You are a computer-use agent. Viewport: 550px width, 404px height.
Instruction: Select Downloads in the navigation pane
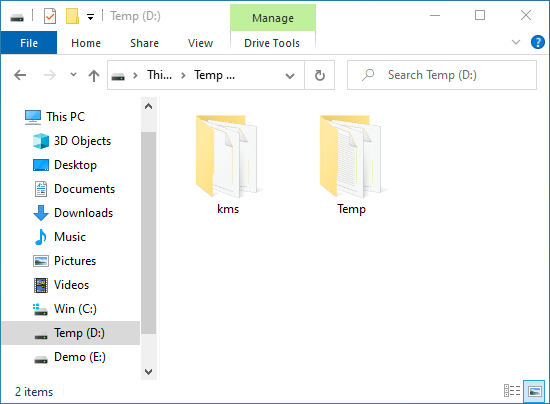(83, 213)
